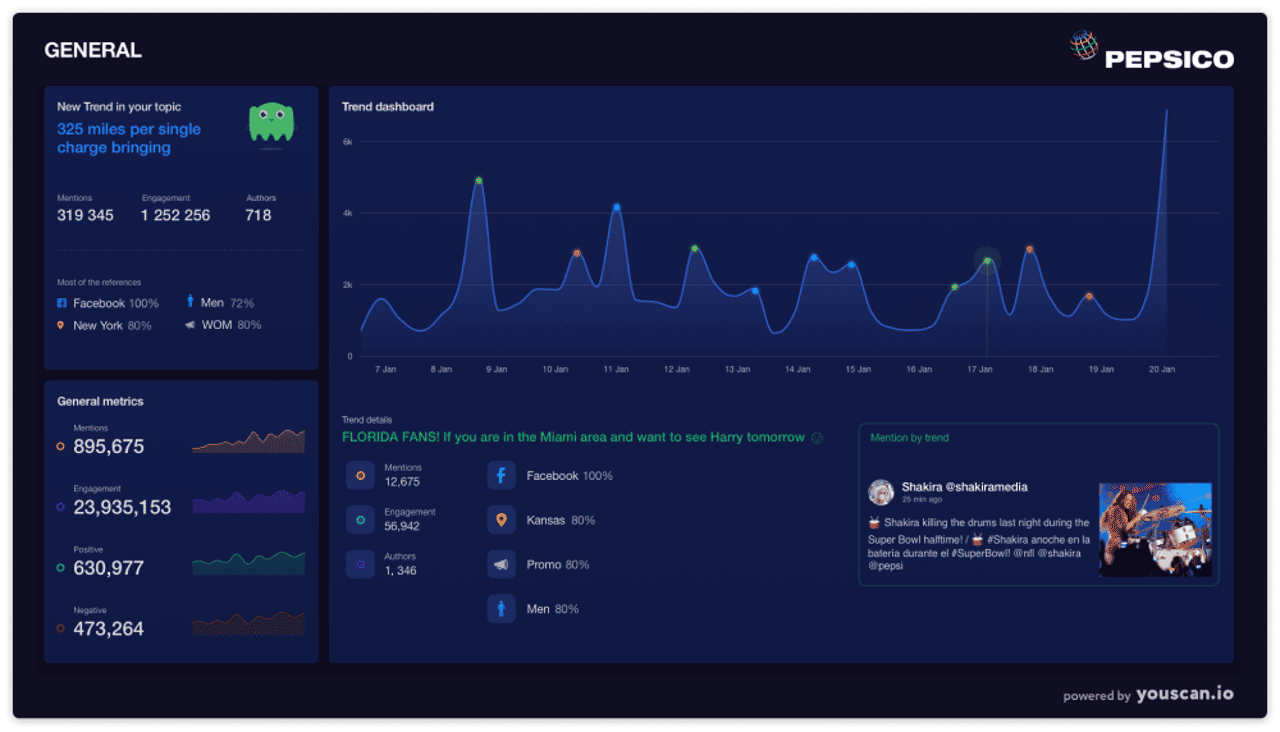Click the '473,264' negative metric
The height and width of the screenshot is (732, 1280).
[109, 629]
